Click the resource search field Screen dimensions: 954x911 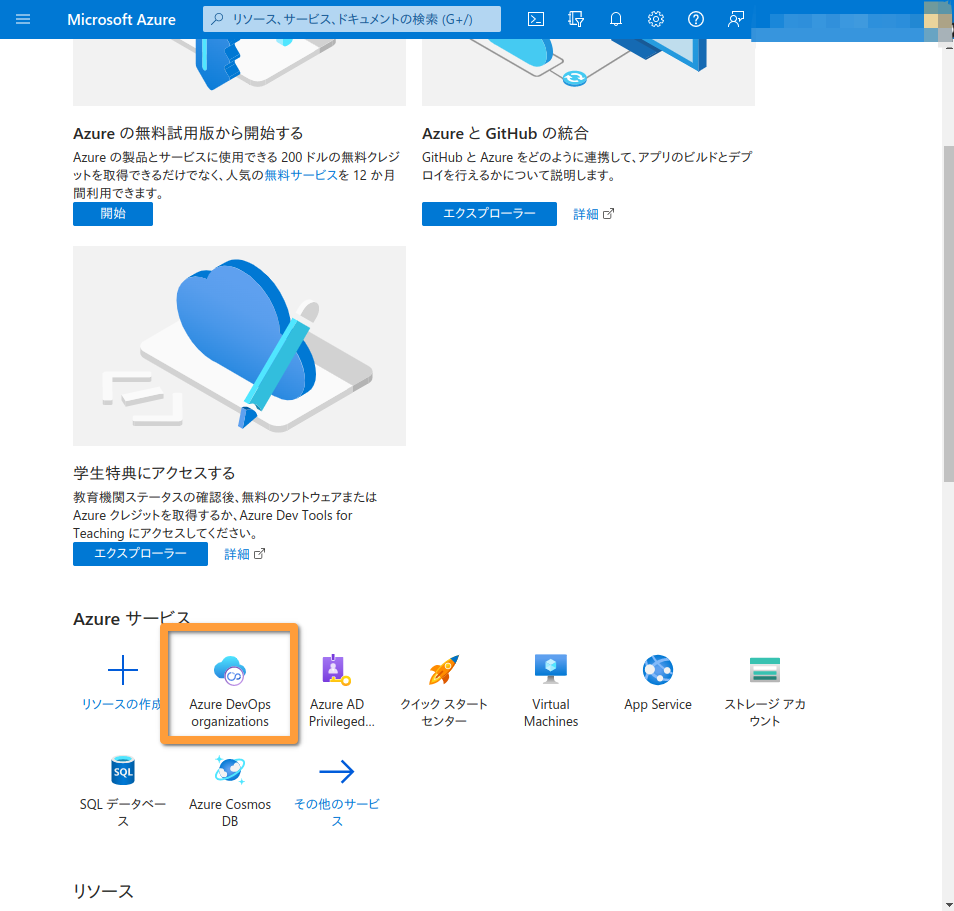(x=350, y=18)
